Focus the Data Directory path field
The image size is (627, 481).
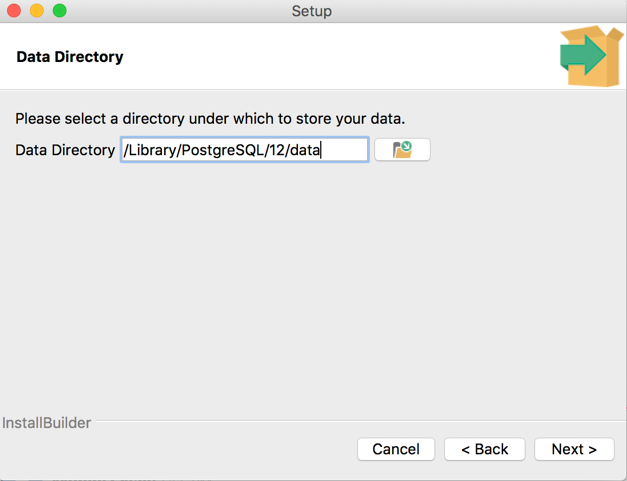pyautogui.click(x=244, y=150)
